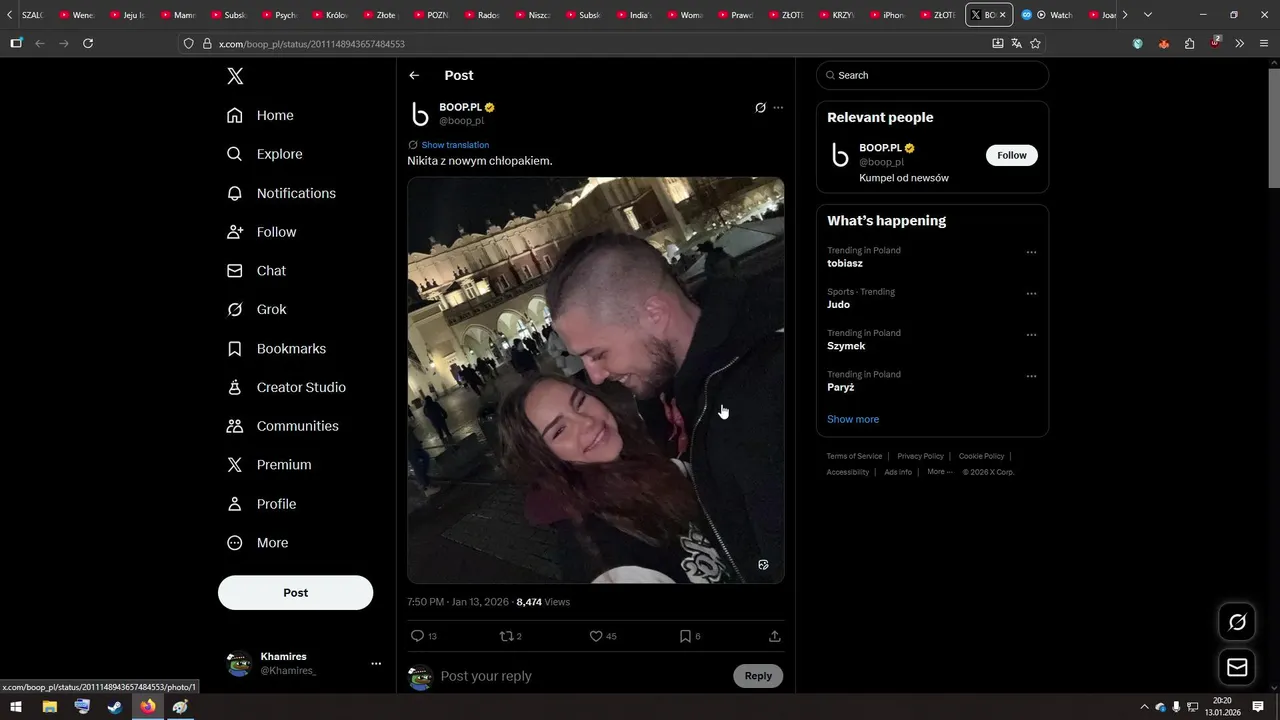Screen dimensions: 1280x720
Task: Click the floating Grok button
Action: pos(1237,622)
